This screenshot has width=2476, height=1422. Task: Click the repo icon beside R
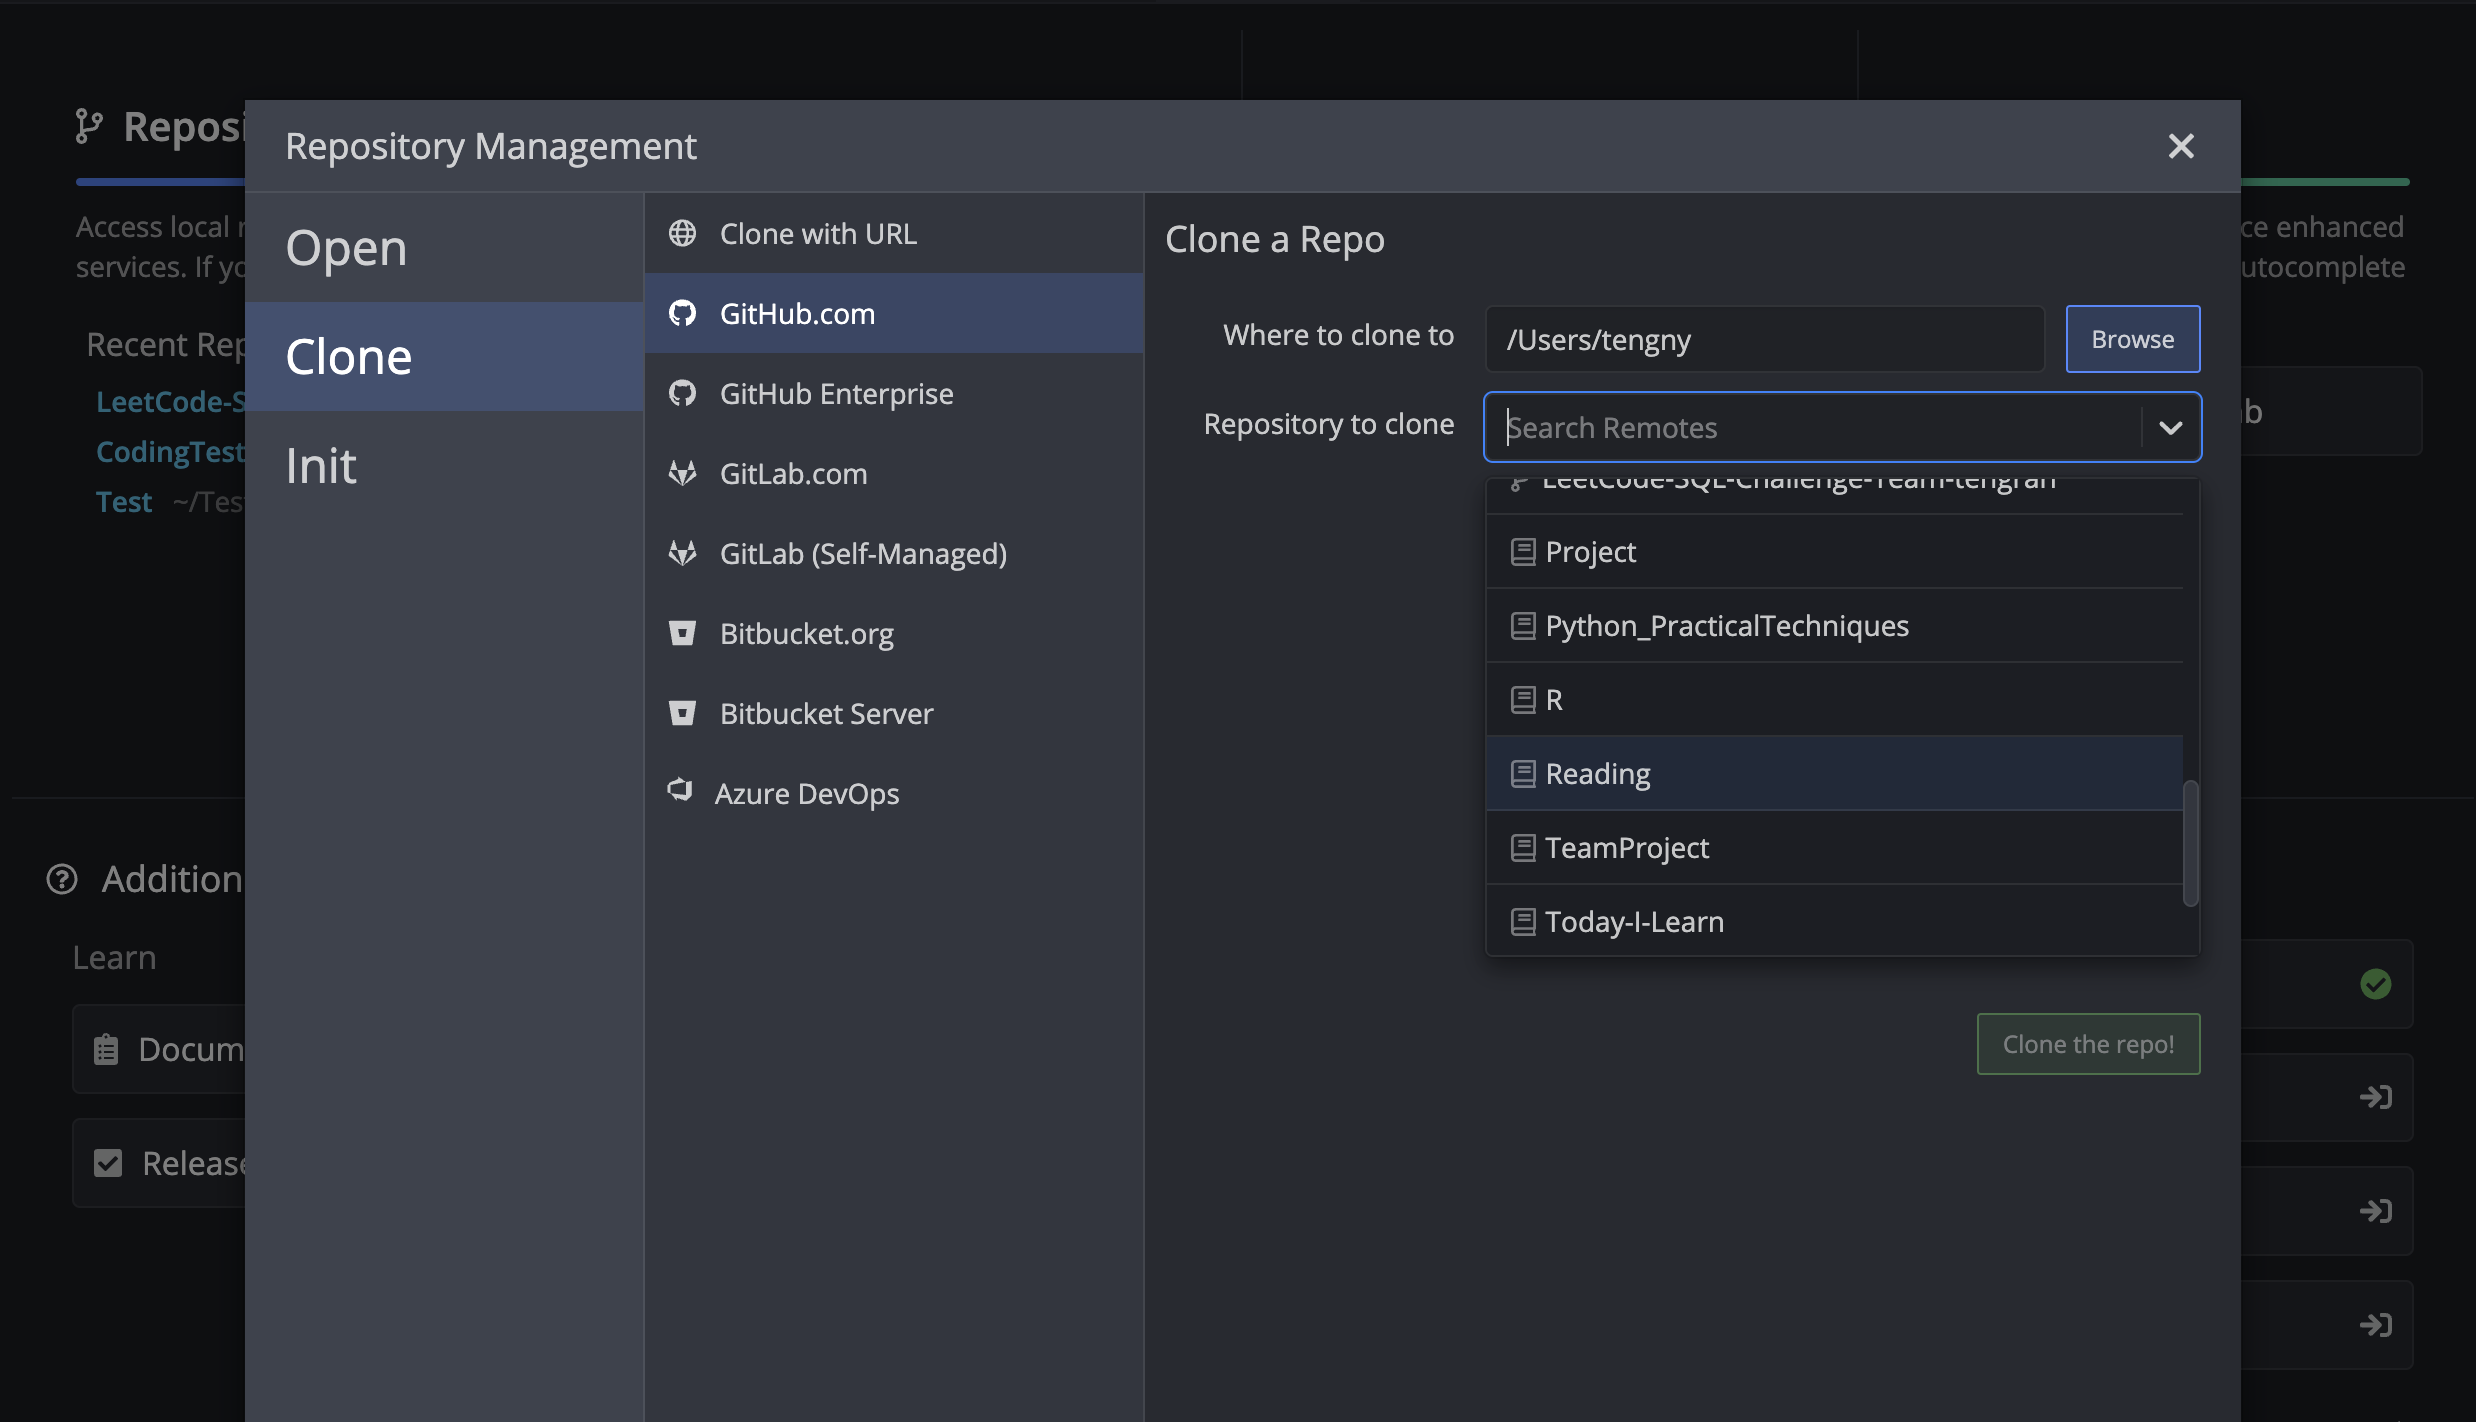point(1523,699)
